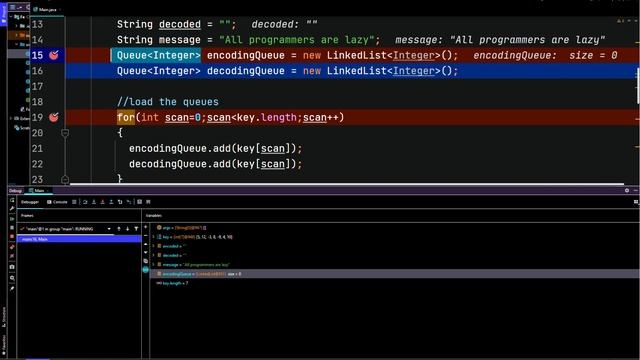The height and width of the screenshot is (360, 640).
Task: Open debug panel gear settings icon
Action: click(627, 191)
